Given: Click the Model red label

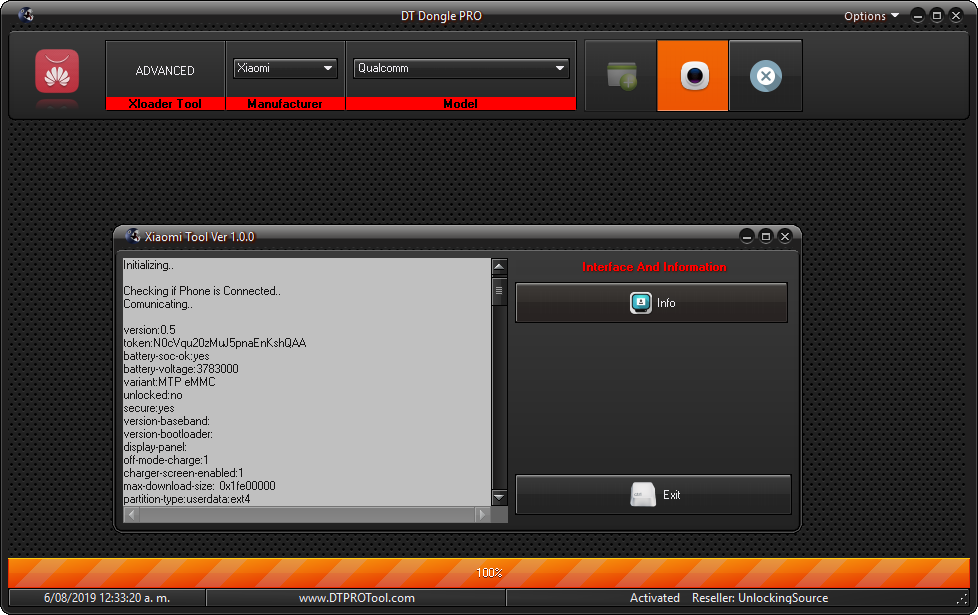Looking at the screenshot, I should pyautogui.click(x=461, y=104).
